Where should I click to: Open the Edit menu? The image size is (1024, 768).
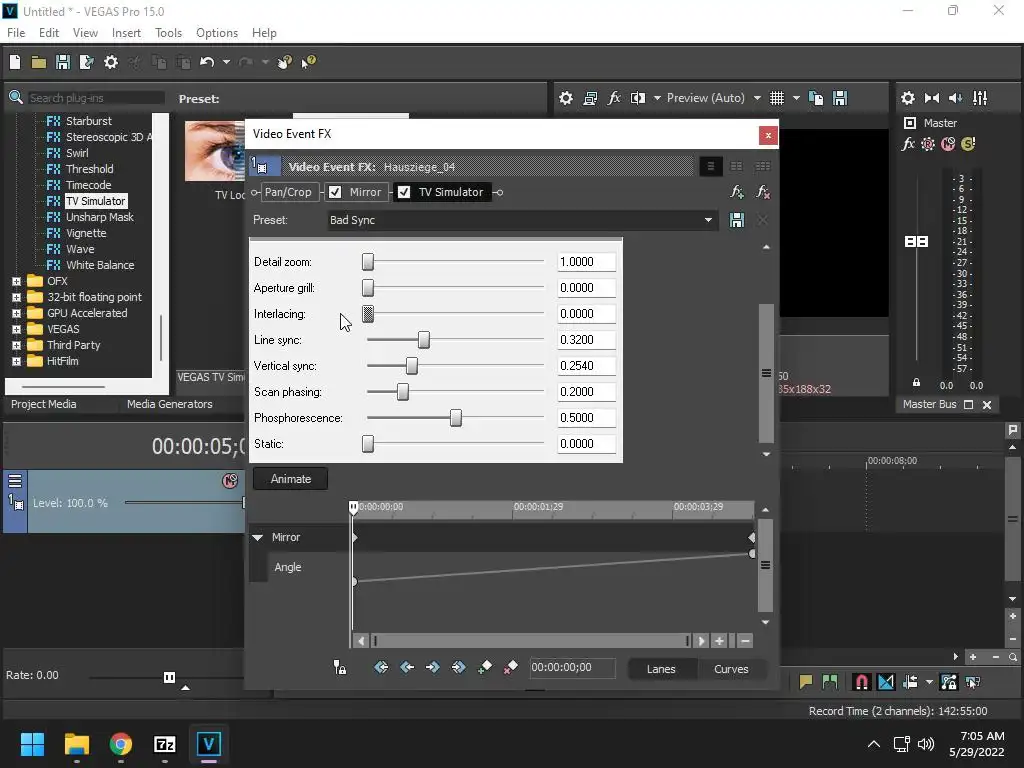[x=49, y=33]
